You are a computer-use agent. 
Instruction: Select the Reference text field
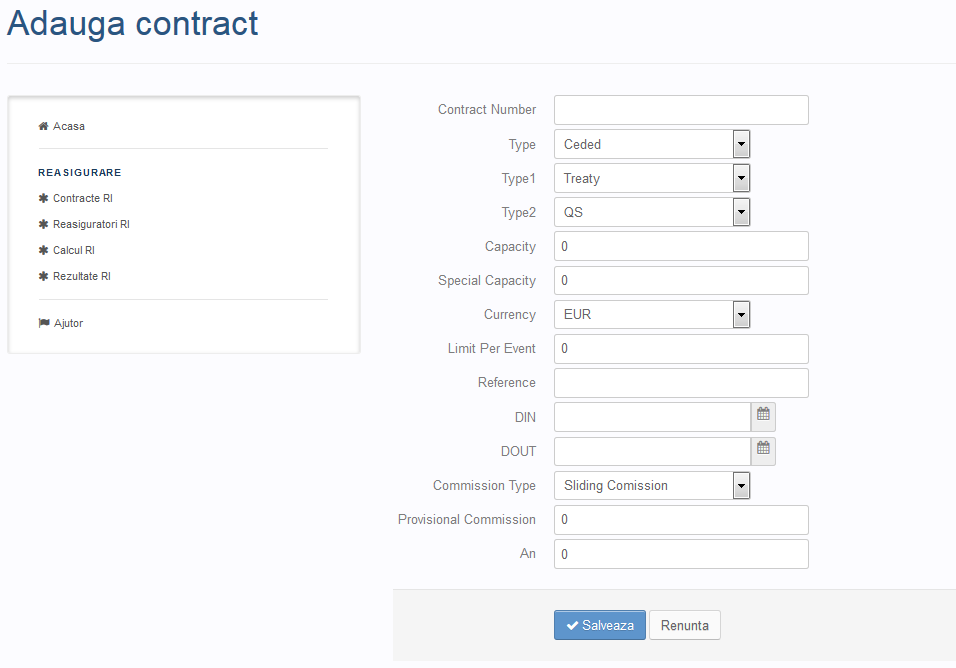[x=681, y=383]
